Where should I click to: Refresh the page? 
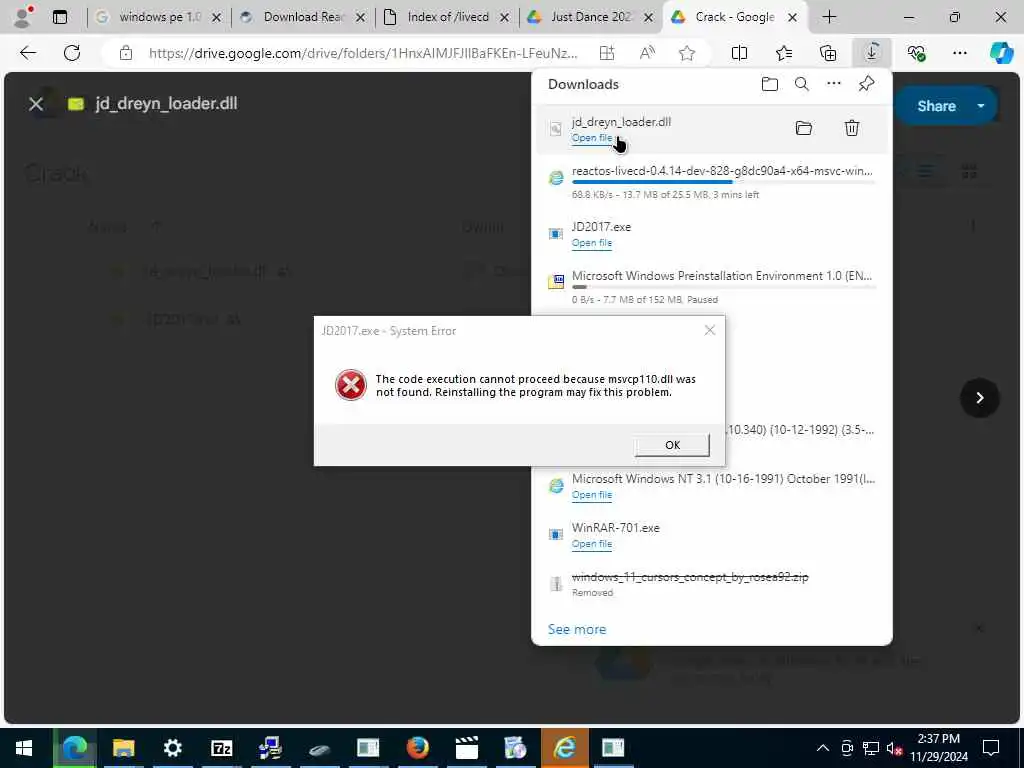72,53
